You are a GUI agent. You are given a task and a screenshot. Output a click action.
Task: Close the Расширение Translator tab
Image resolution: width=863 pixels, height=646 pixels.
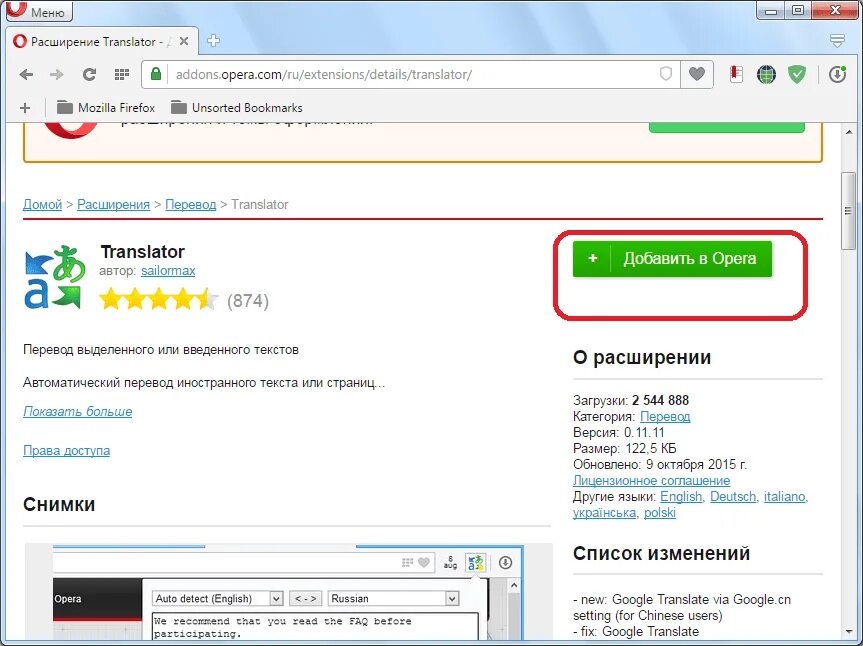184,41
